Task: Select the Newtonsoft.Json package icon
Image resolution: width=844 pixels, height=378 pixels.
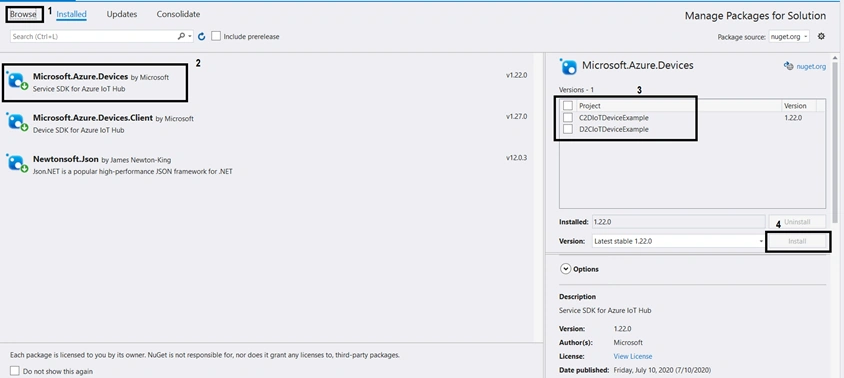Action: pos(17,163)
